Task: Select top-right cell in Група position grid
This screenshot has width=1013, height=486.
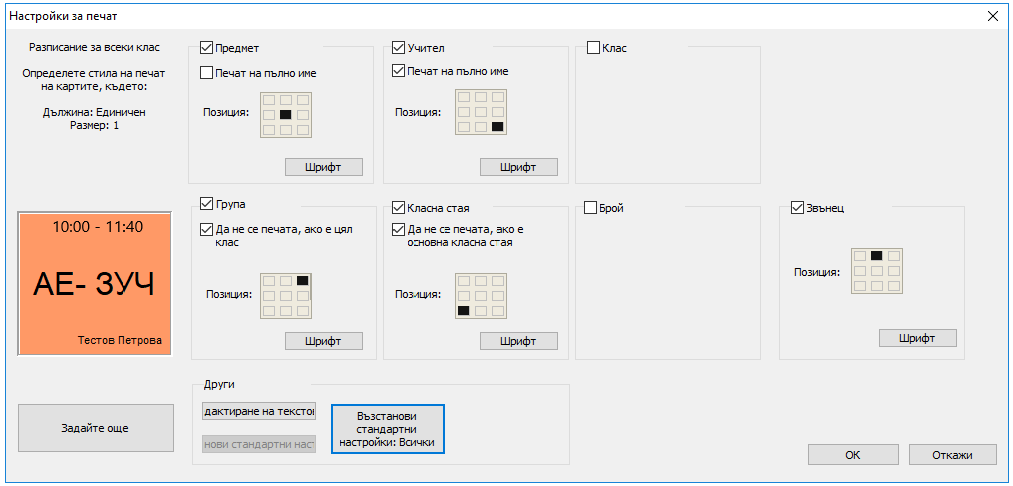Action: point(302,280)
